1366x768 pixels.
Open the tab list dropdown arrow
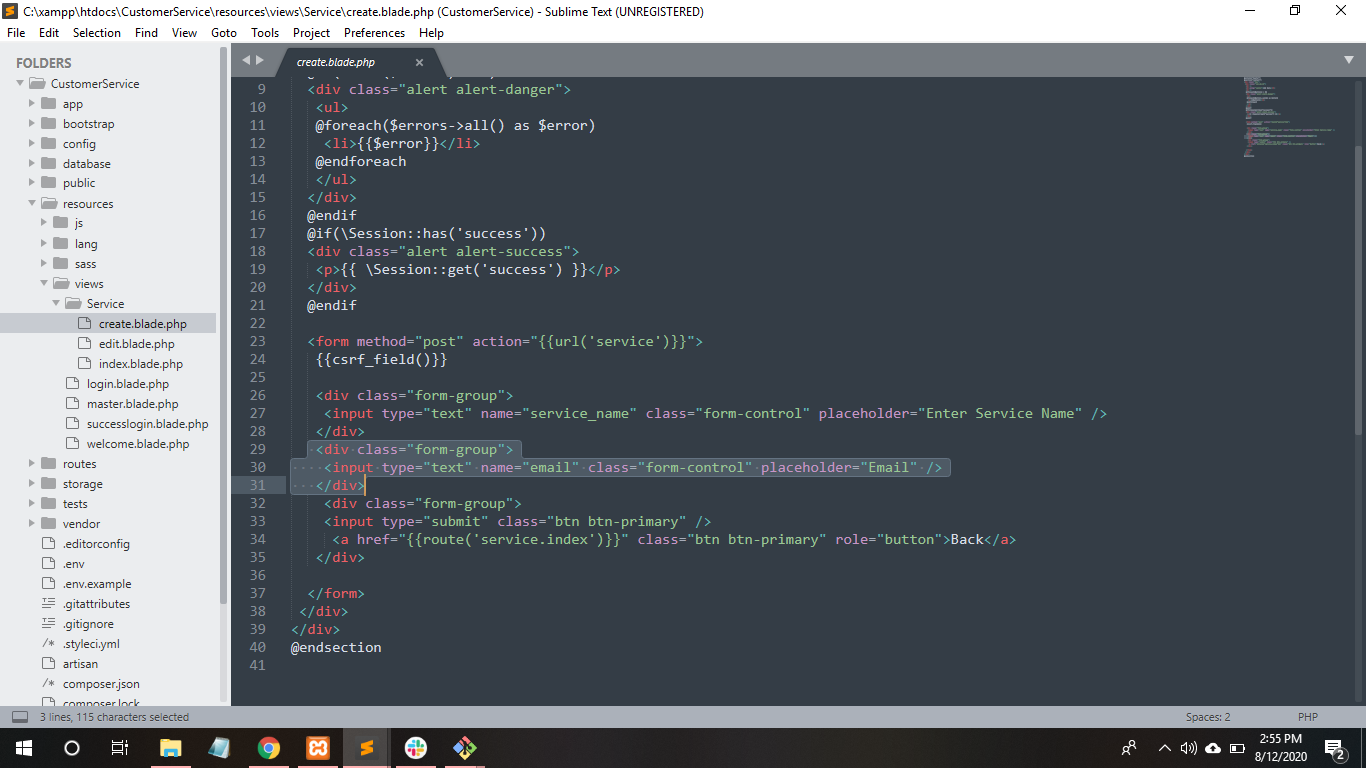(x=1348, y=61)
